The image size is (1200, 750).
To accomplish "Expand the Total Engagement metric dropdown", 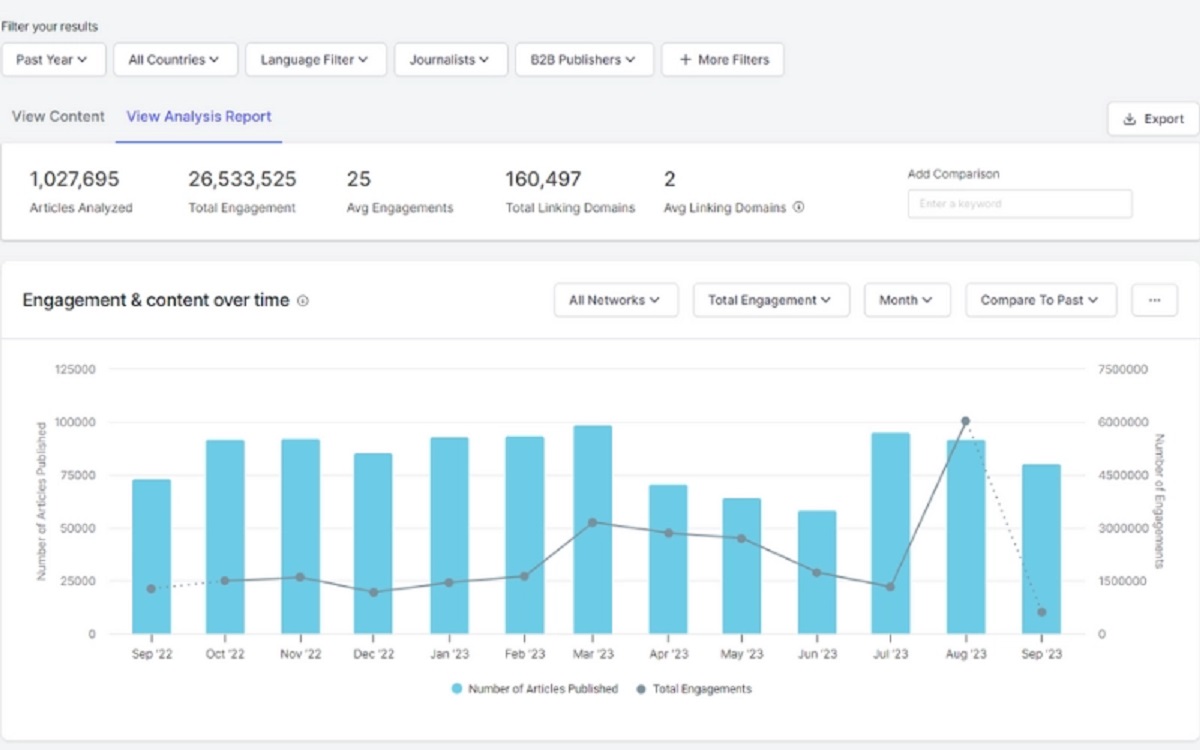I will tap(771, 300).
